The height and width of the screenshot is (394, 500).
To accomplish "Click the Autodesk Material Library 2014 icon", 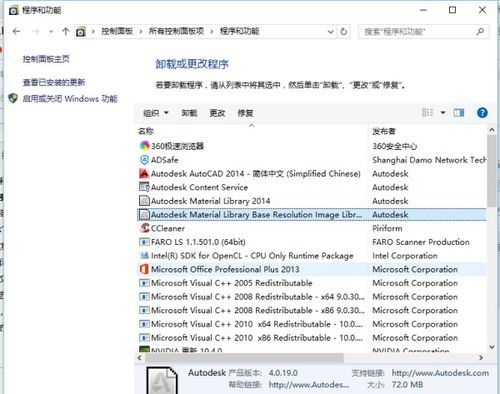I will pos(144,201).
